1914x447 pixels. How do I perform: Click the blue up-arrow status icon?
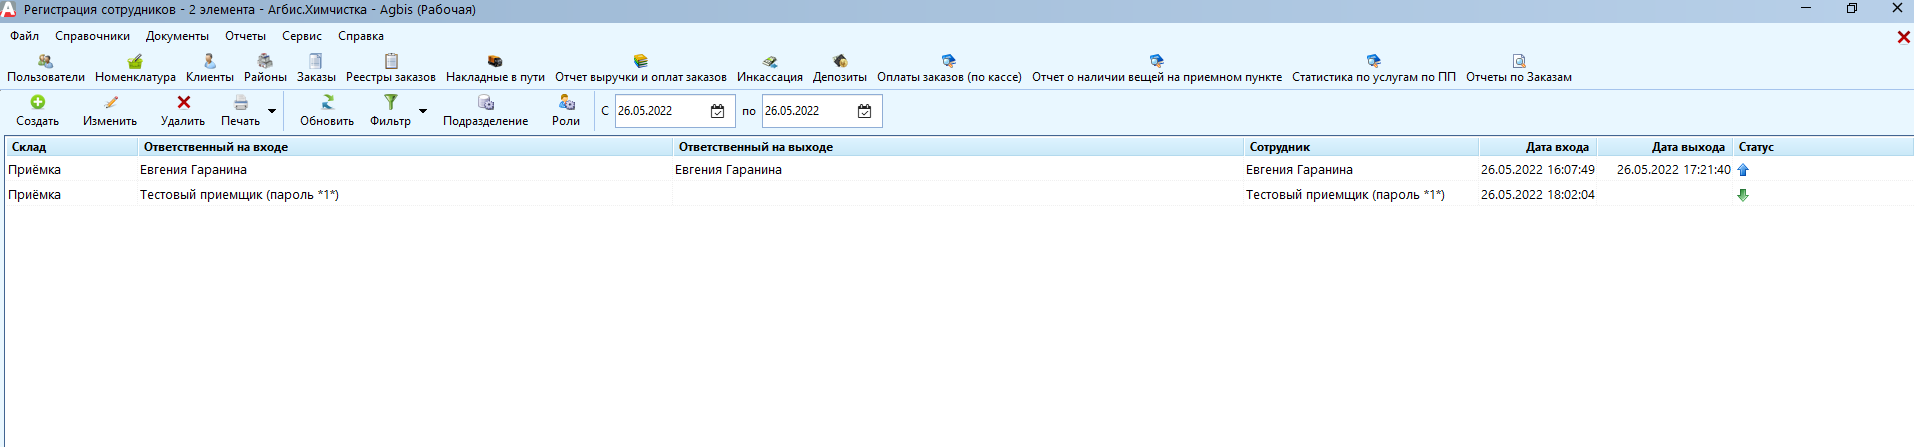coord(1743,170)
